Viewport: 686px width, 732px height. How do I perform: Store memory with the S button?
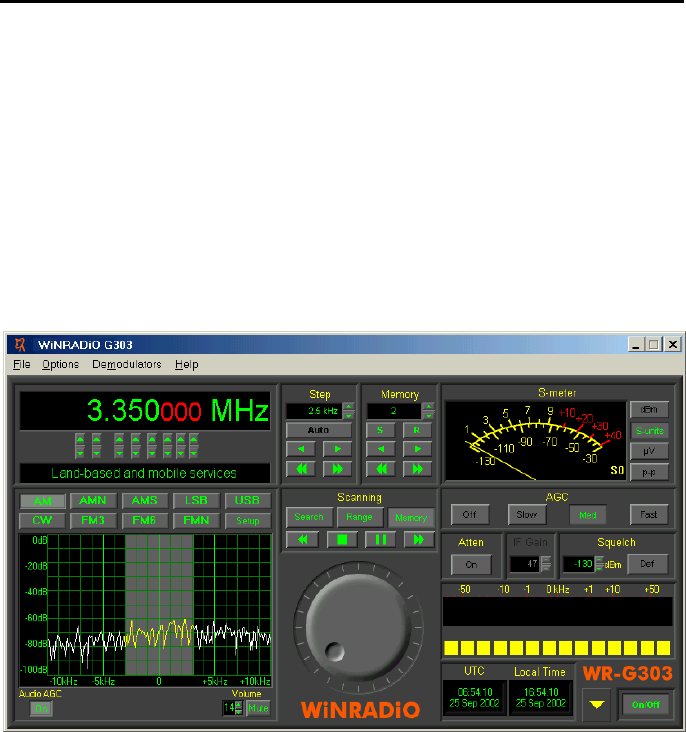coord(380,430)
